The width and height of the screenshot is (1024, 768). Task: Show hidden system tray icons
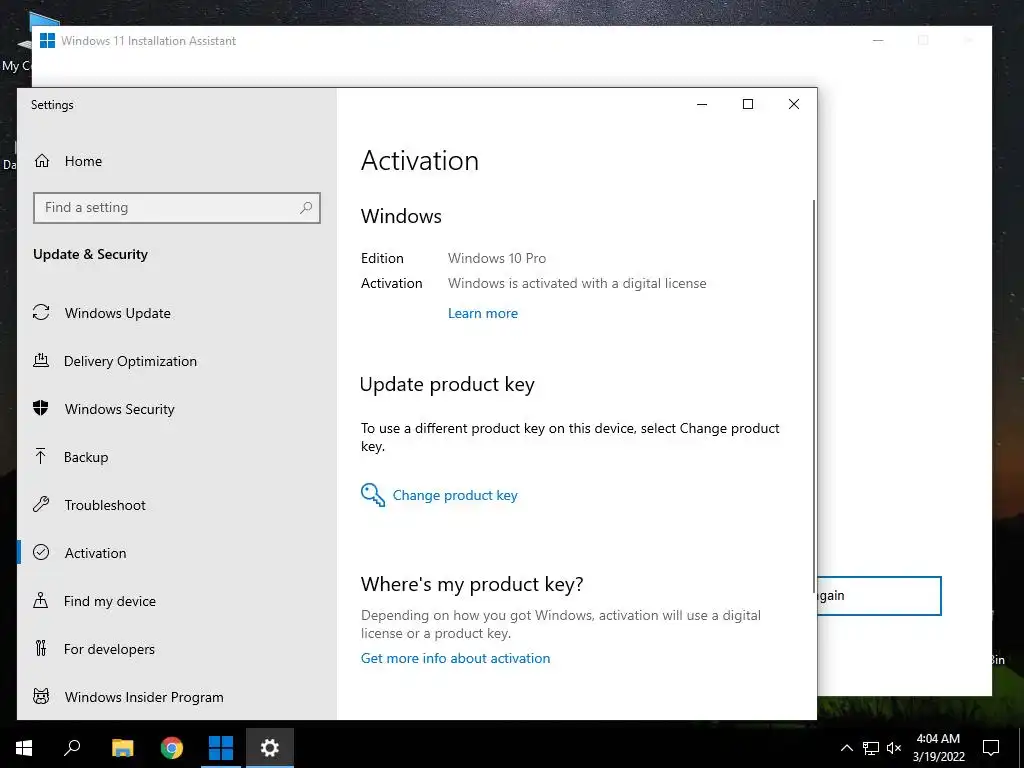point(846,748)
